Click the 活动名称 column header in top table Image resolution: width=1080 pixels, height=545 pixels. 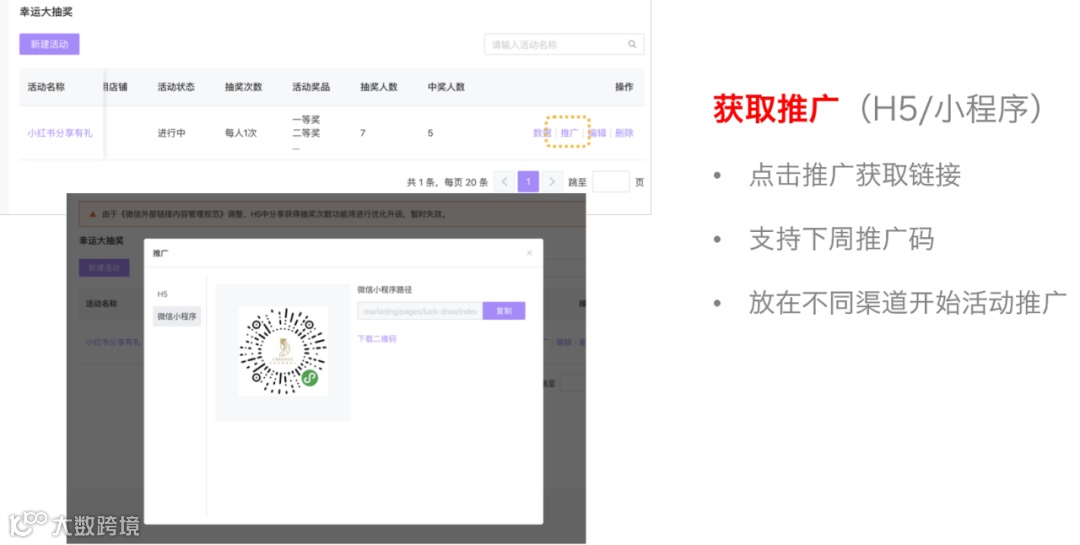coord(46,87)
